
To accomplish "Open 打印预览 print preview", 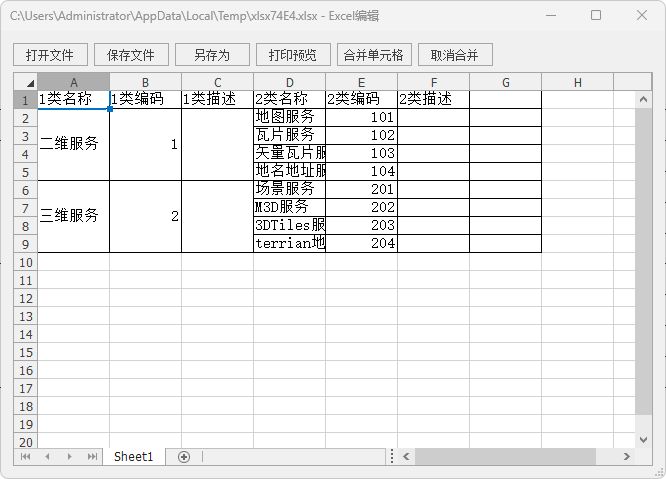I will click(x=293, y=55).
